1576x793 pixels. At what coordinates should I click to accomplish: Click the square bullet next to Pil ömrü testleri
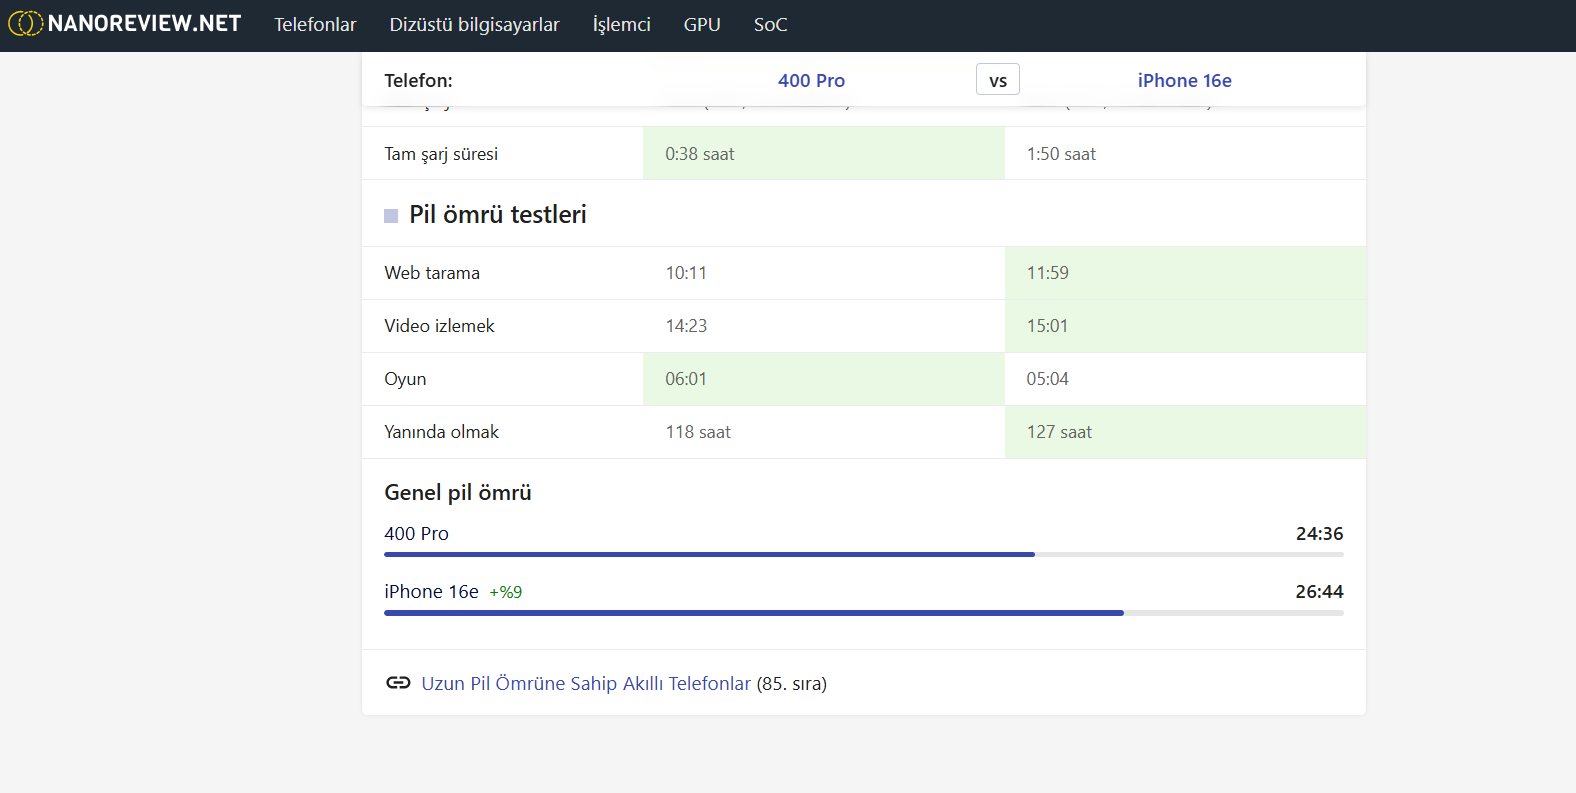[391, 216]
